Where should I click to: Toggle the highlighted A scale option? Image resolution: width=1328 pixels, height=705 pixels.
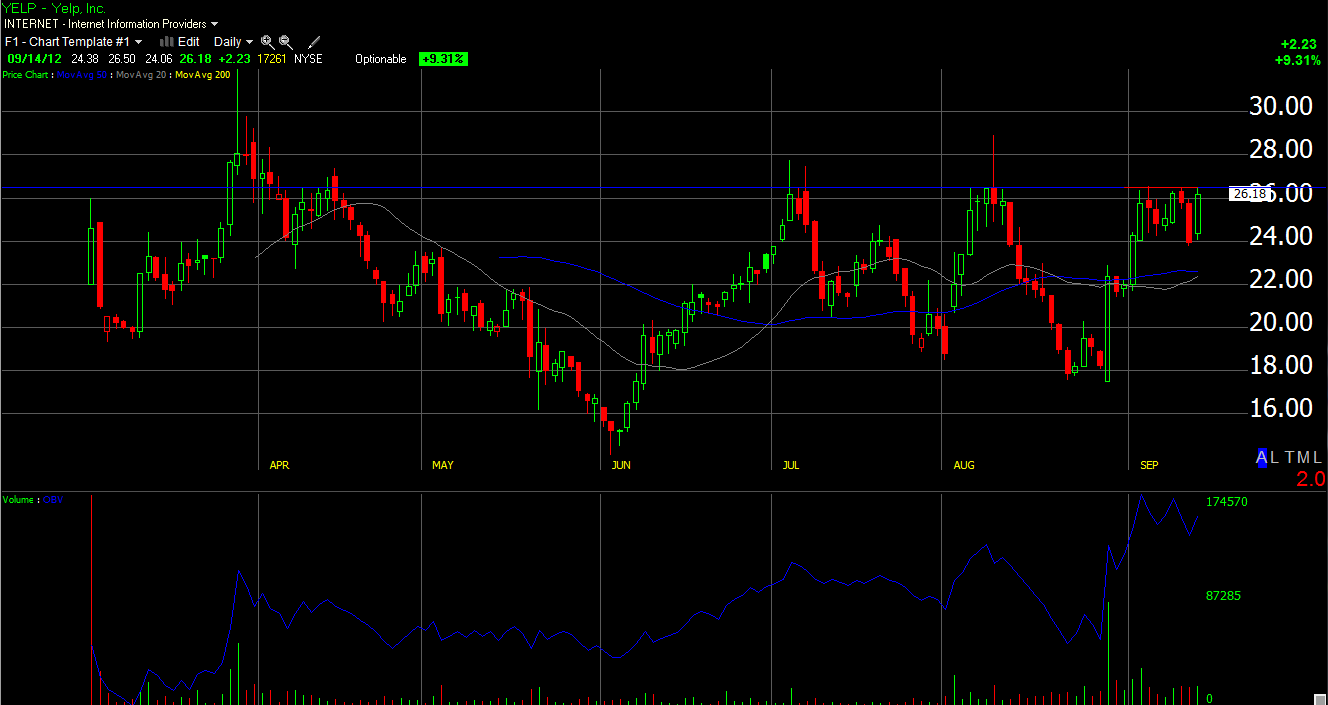click(1262, 457)
